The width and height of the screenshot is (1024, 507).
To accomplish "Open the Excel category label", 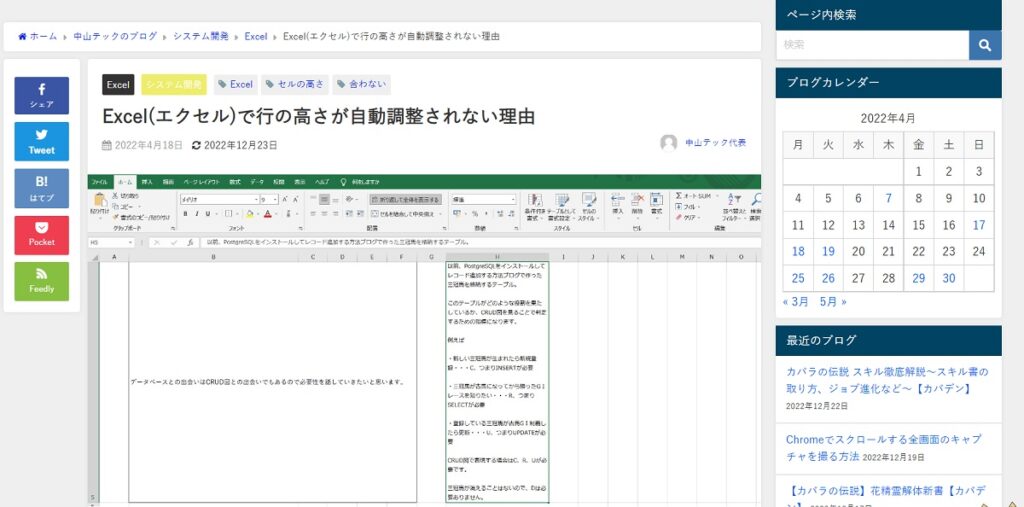I will click(118, 85).
